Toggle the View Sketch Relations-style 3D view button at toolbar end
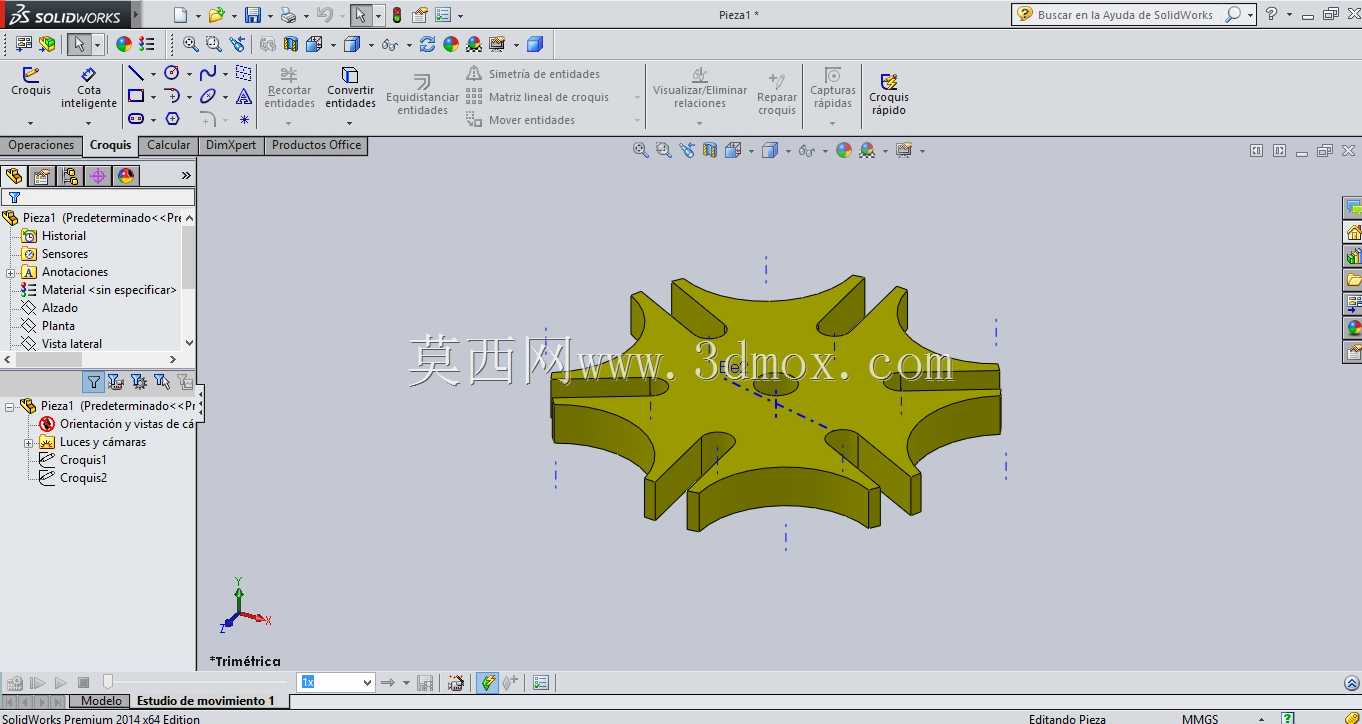The image size is (1362, 724). [534, 44]
